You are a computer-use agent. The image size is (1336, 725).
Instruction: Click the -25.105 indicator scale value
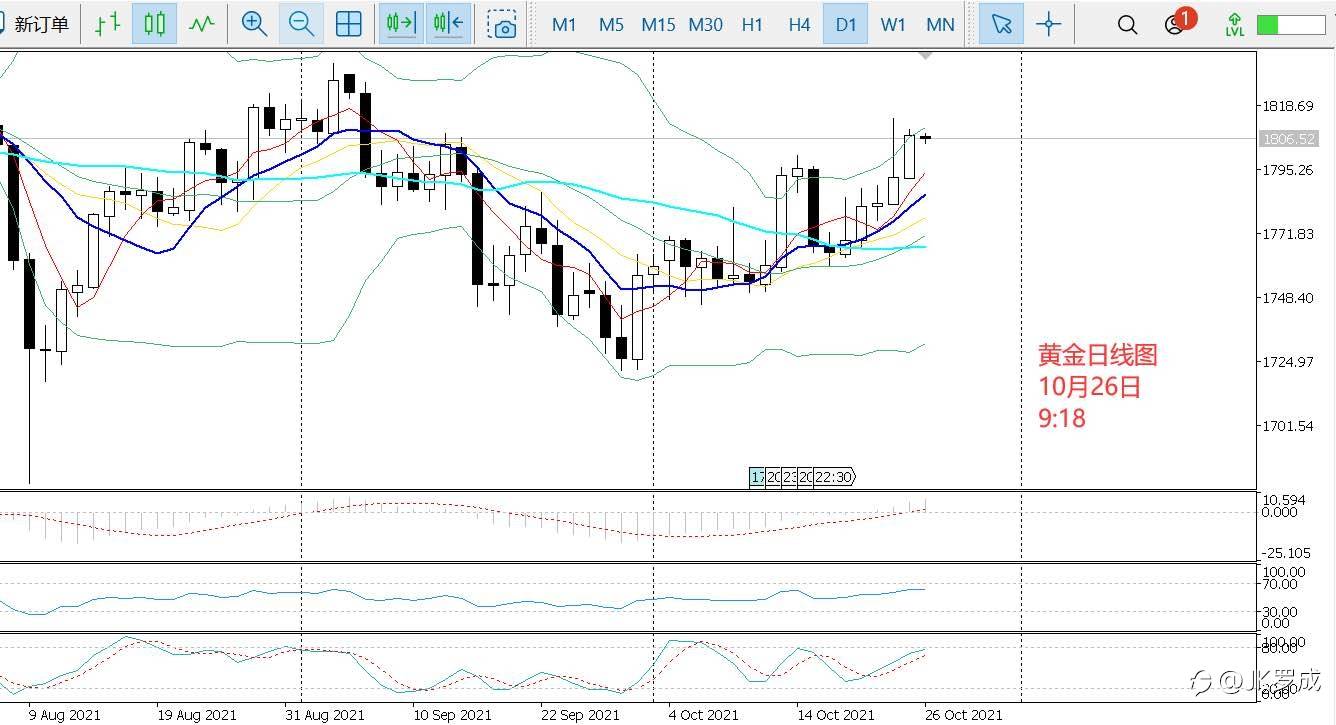(1287, 553)
